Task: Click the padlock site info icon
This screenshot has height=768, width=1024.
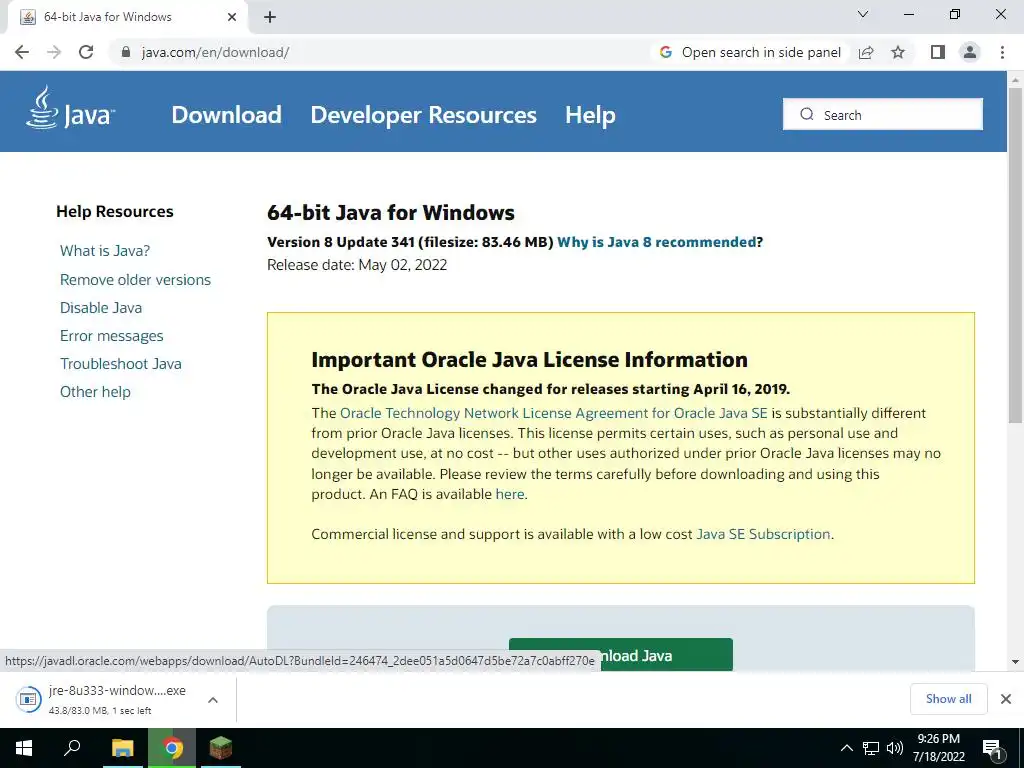Action: 126,52
